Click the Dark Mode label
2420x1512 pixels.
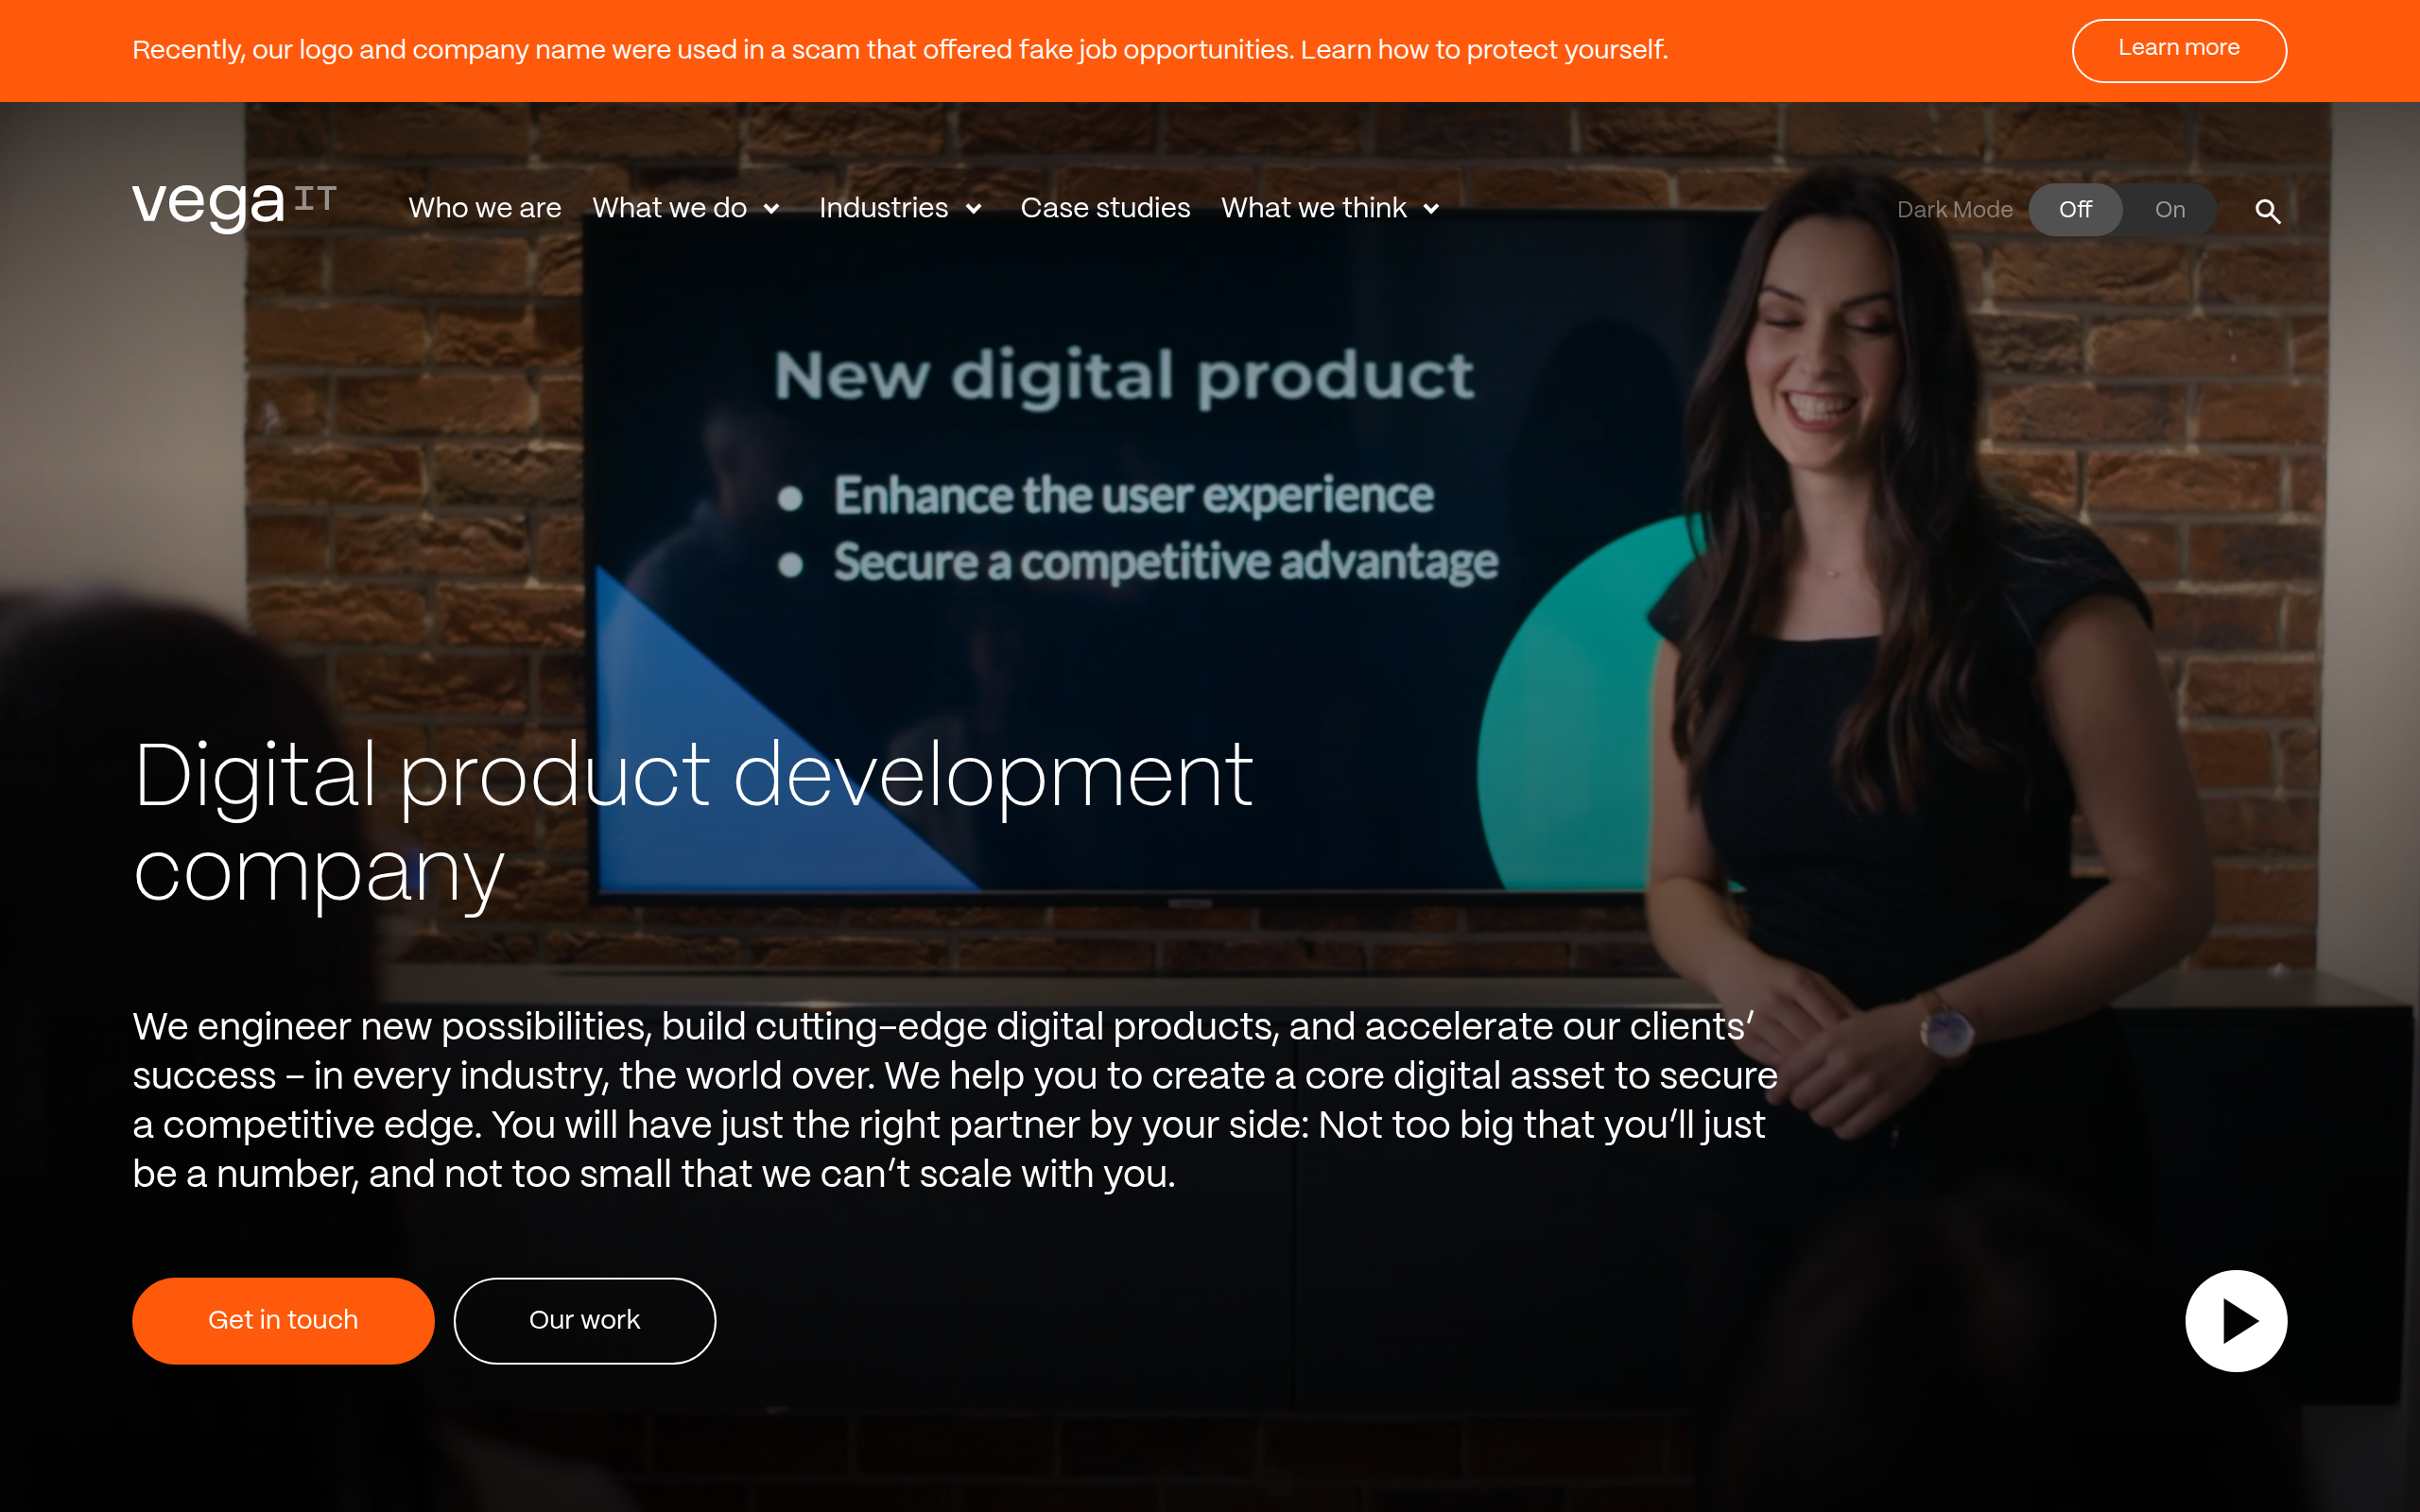[x=1954, y=210]
